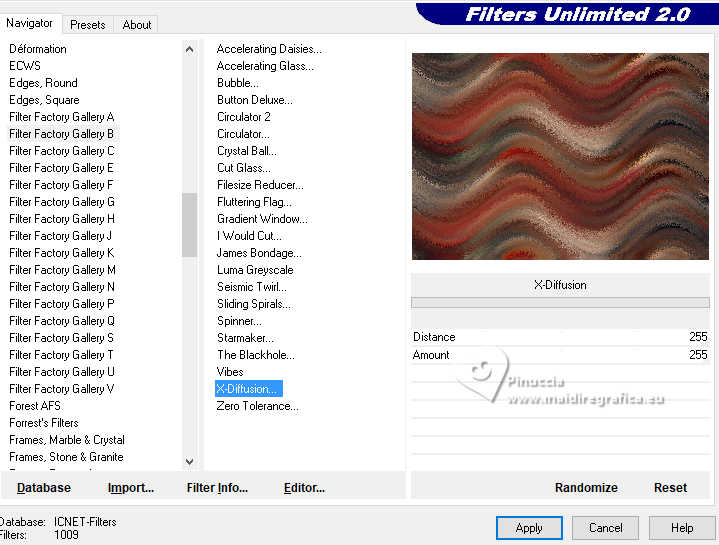Adjust the Amount slider
This screenshot has height=545, width=719.
[x=560, y=355]
